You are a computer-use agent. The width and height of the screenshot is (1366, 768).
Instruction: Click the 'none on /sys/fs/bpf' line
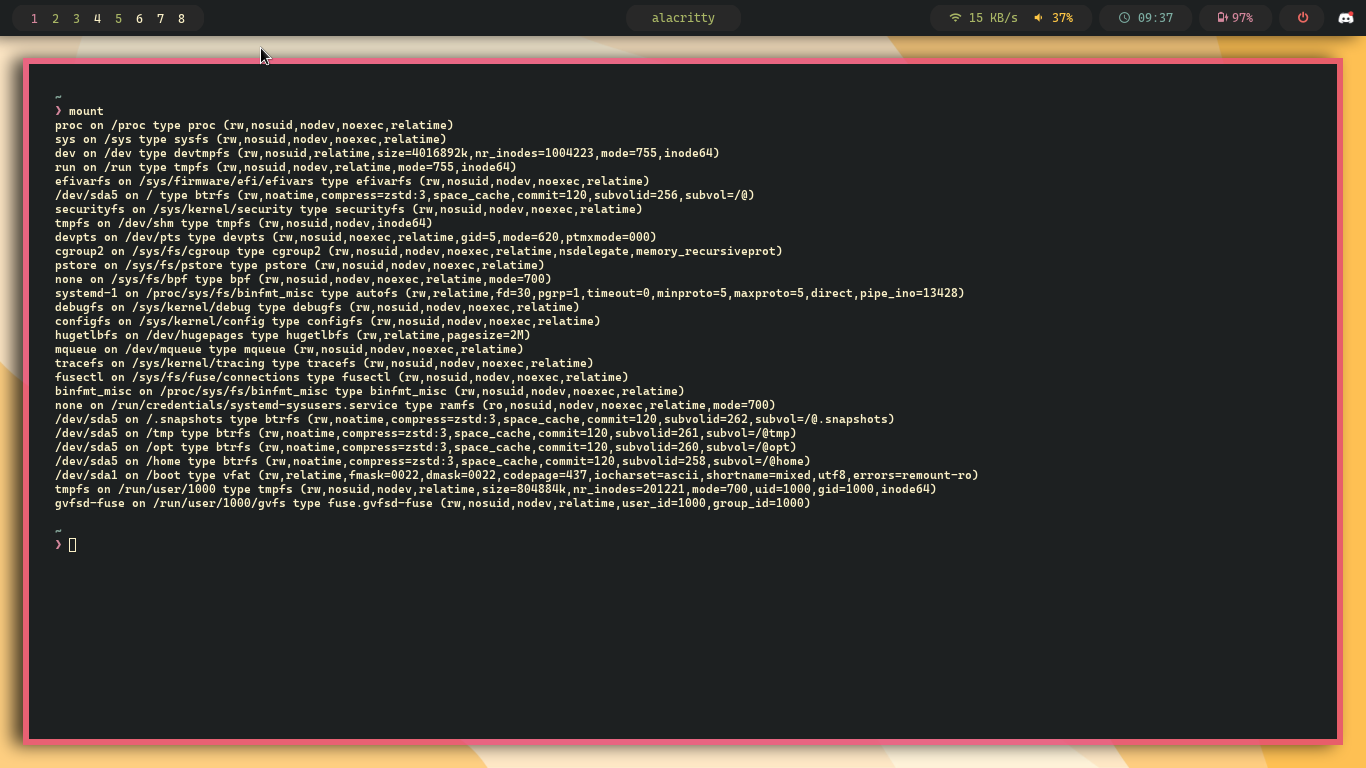tap(303, 279)
